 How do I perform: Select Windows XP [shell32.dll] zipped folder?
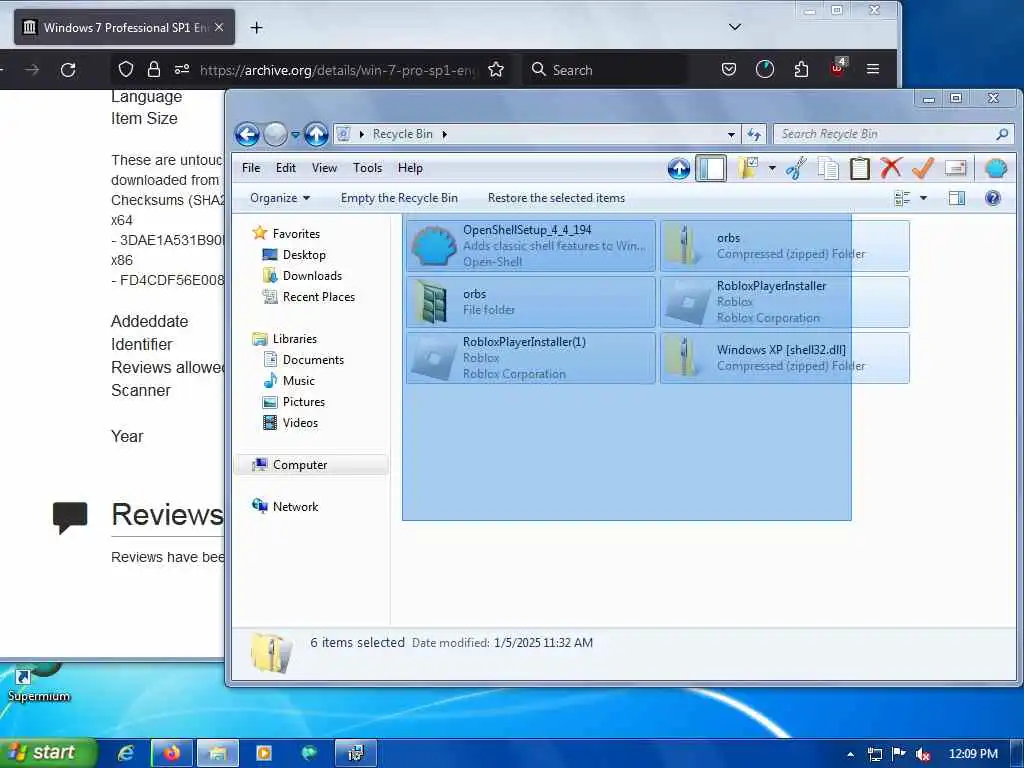click(784, 358)
